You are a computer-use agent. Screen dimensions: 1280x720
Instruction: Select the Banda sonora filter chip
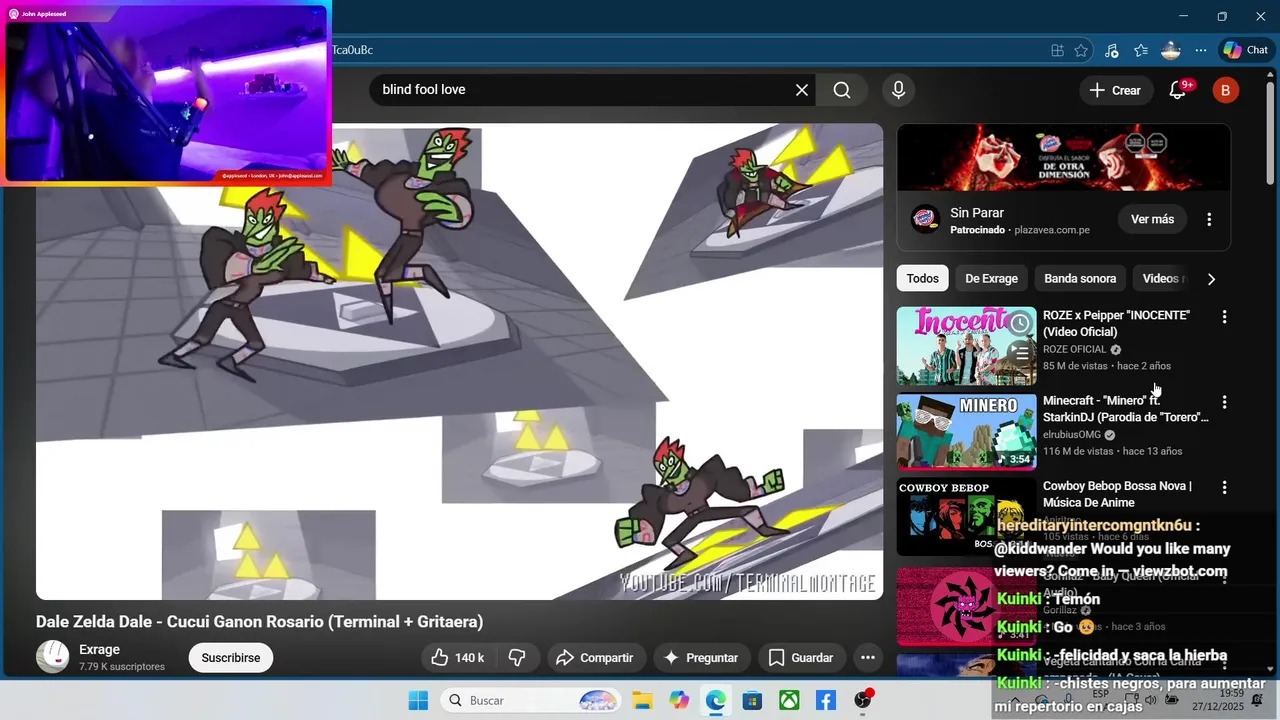pos(1080,279)
